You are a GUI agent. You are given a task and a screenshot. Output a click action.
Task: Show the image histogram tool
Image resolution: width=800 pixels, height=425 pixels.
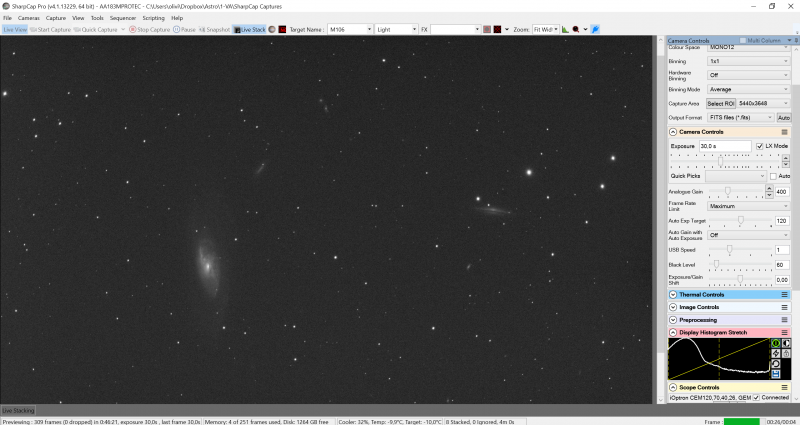point(565,30)
